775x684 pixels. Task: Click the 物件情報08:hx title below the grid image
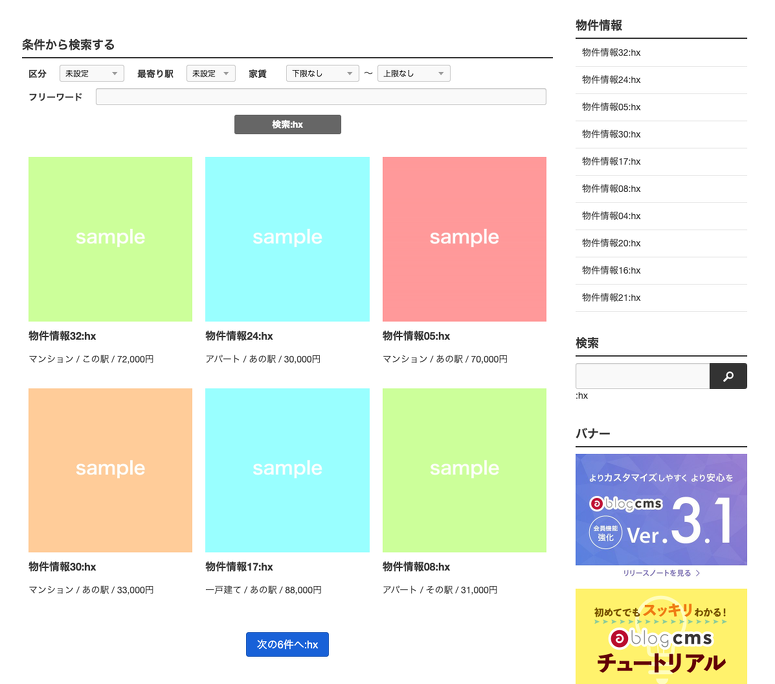point(416,567)
